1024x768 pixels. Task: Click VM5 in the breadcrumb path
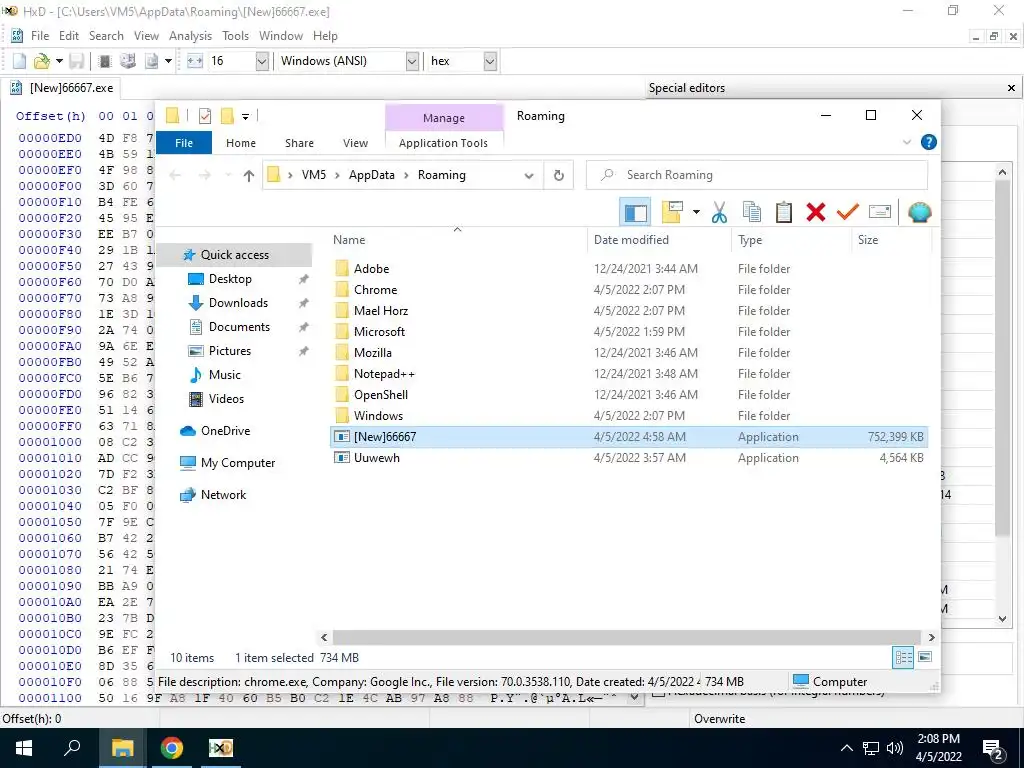point(313,175)
